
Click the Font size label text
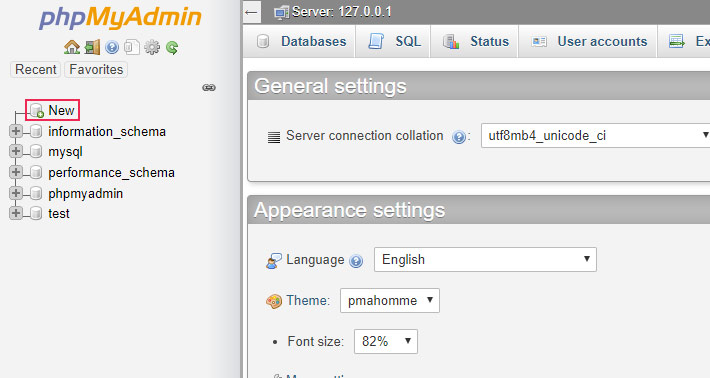[x=316, y=341]
